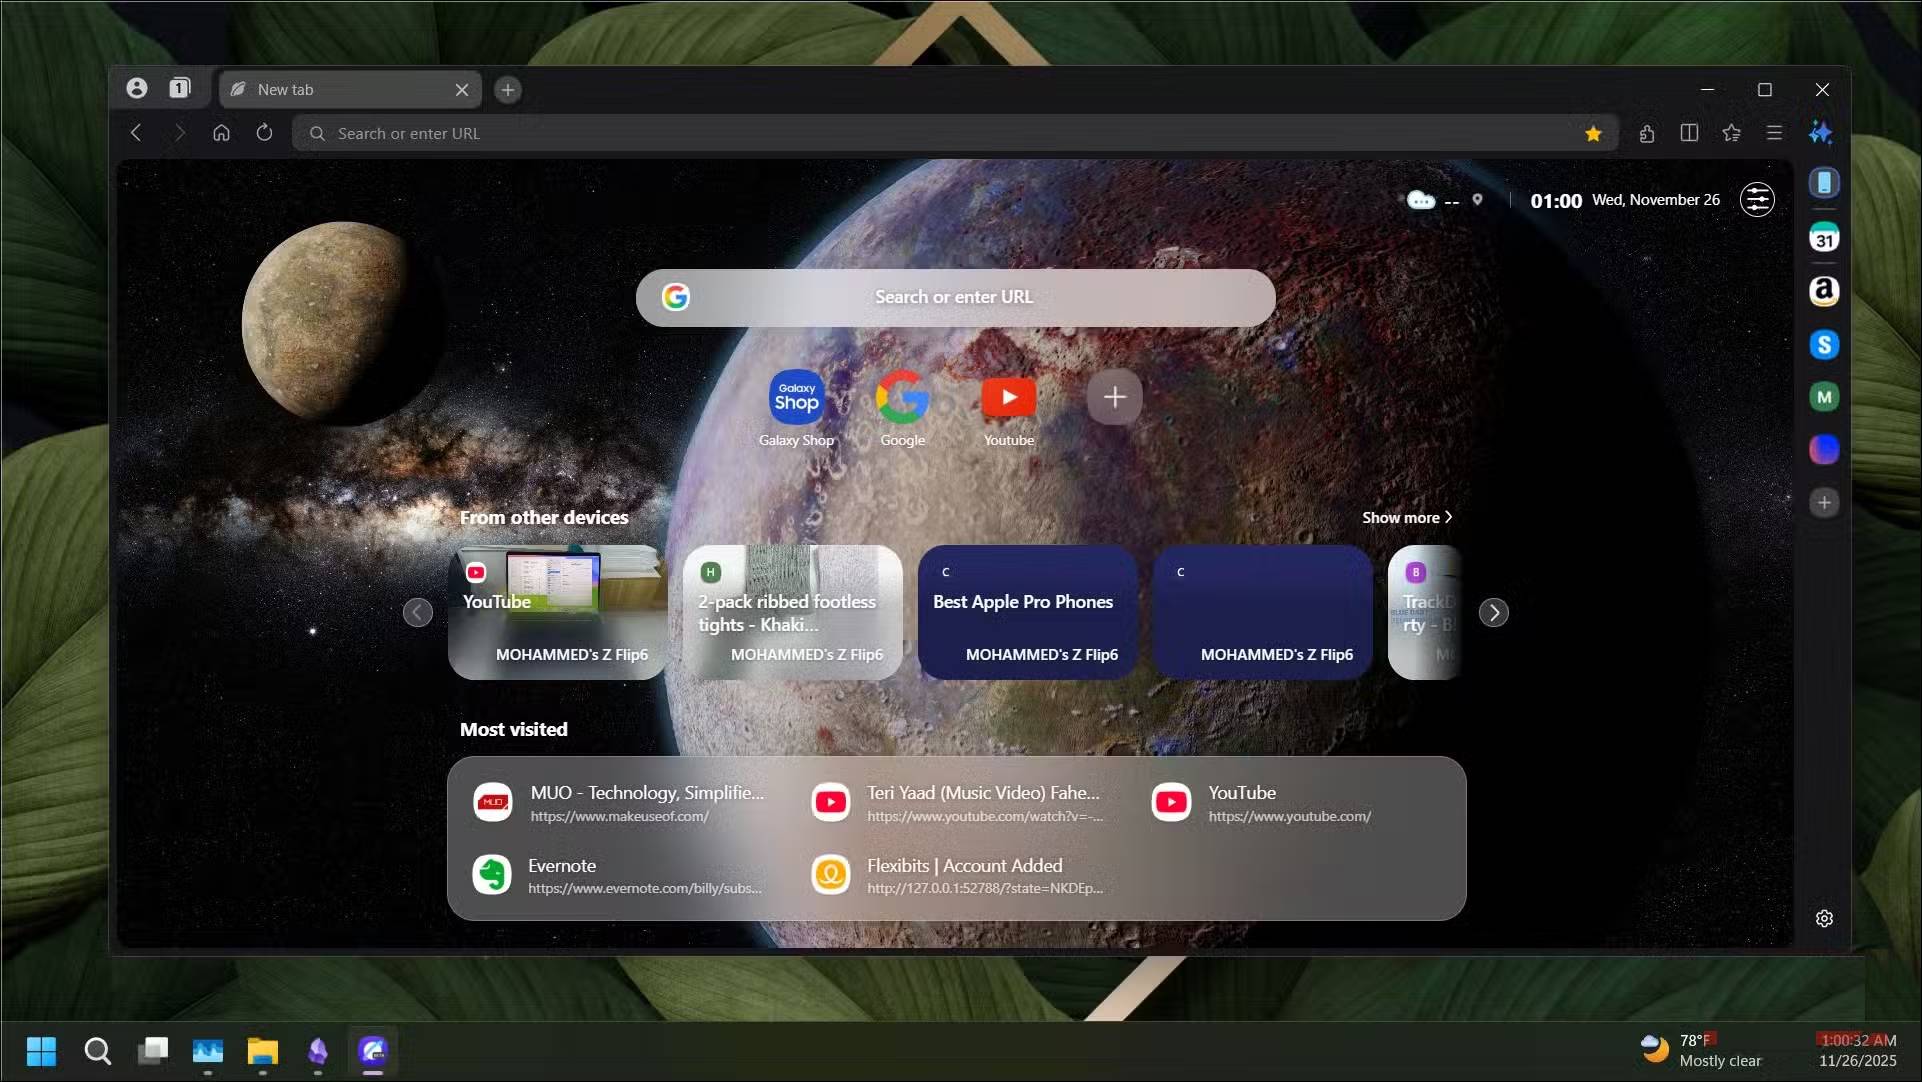
Task: Open split screen view from the toolbar
Action: [x=1689, y=133]
